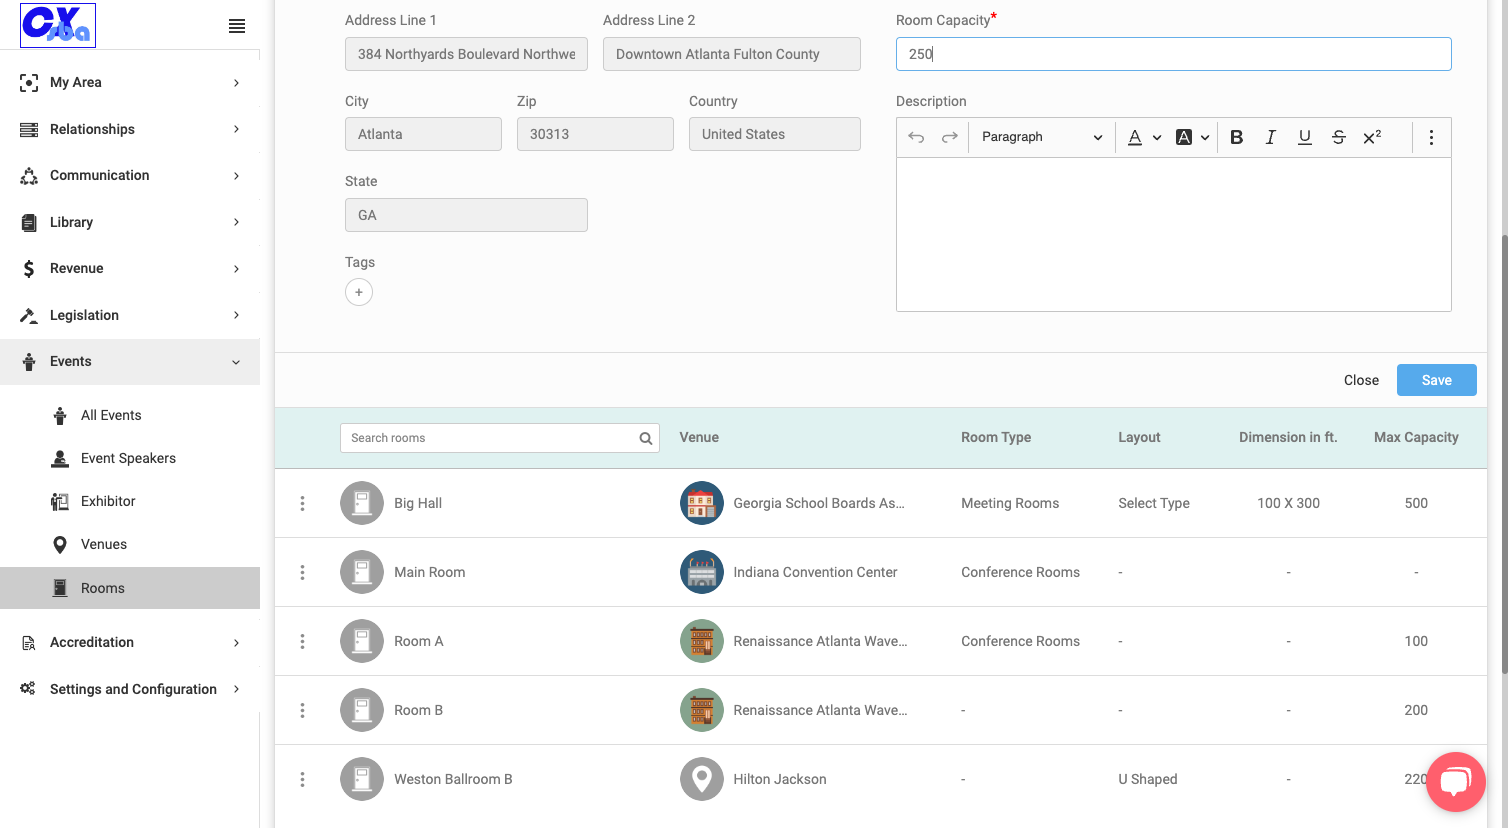Open row actions menu for Room B
This screenshot has width=1508, height=828.
[x=302, y=710]
